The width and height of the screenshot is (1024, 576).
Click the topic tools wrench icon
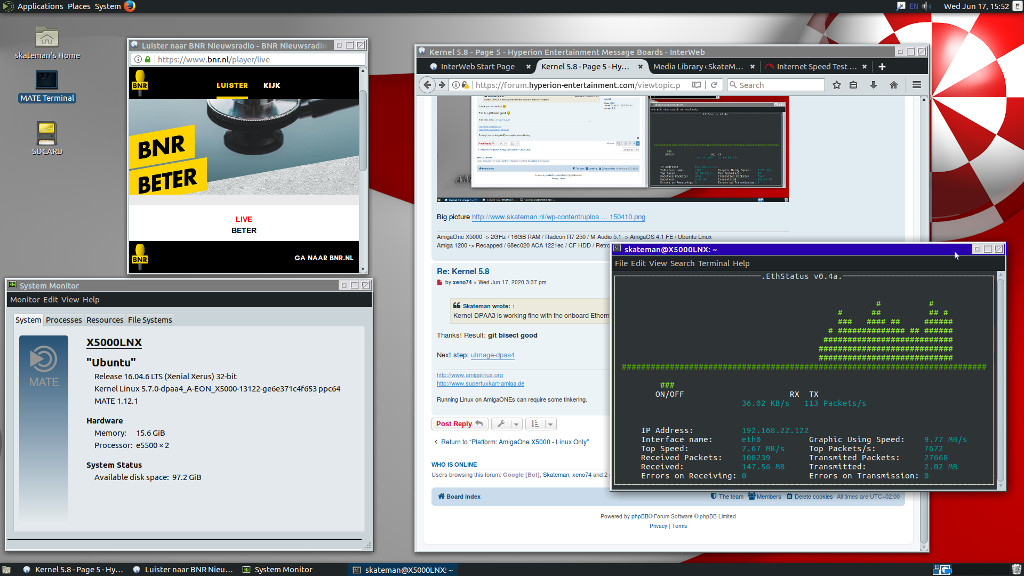tap(501, 424)
